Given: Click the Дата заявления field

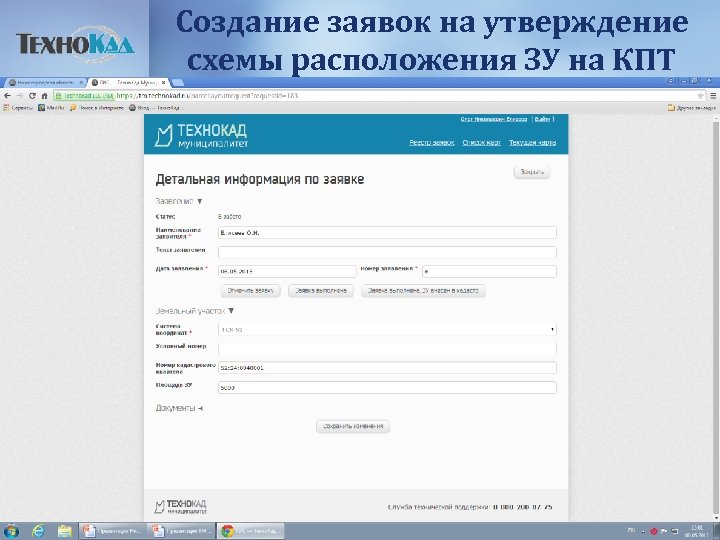Looking at the screenshot, I should (287, 271).
